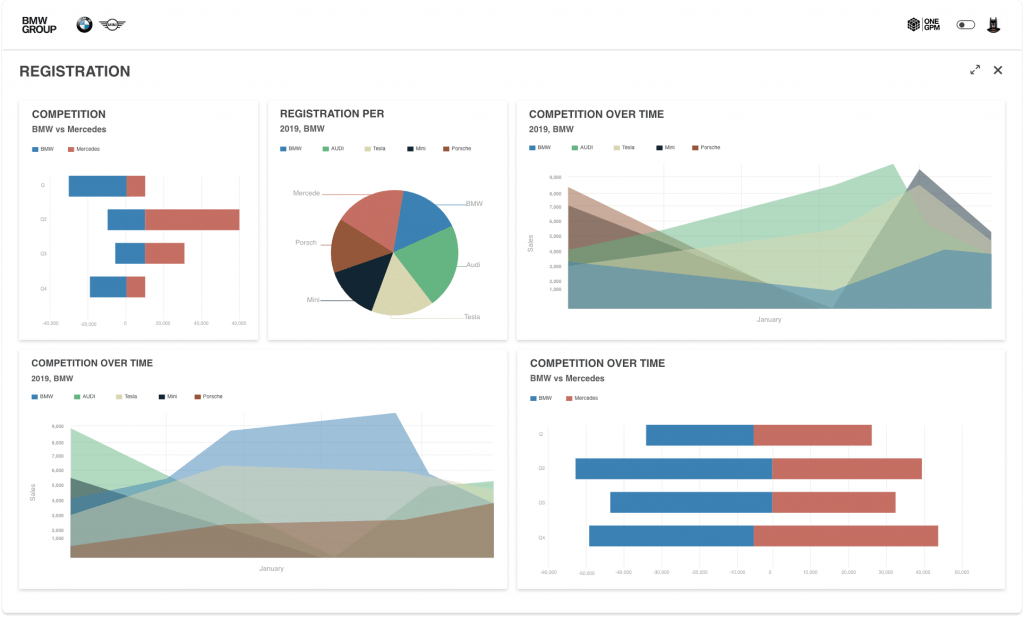Click the 'REGISTRATION PER' card title
Viewport: 1024px width, 617px height.
click(332, 114)
